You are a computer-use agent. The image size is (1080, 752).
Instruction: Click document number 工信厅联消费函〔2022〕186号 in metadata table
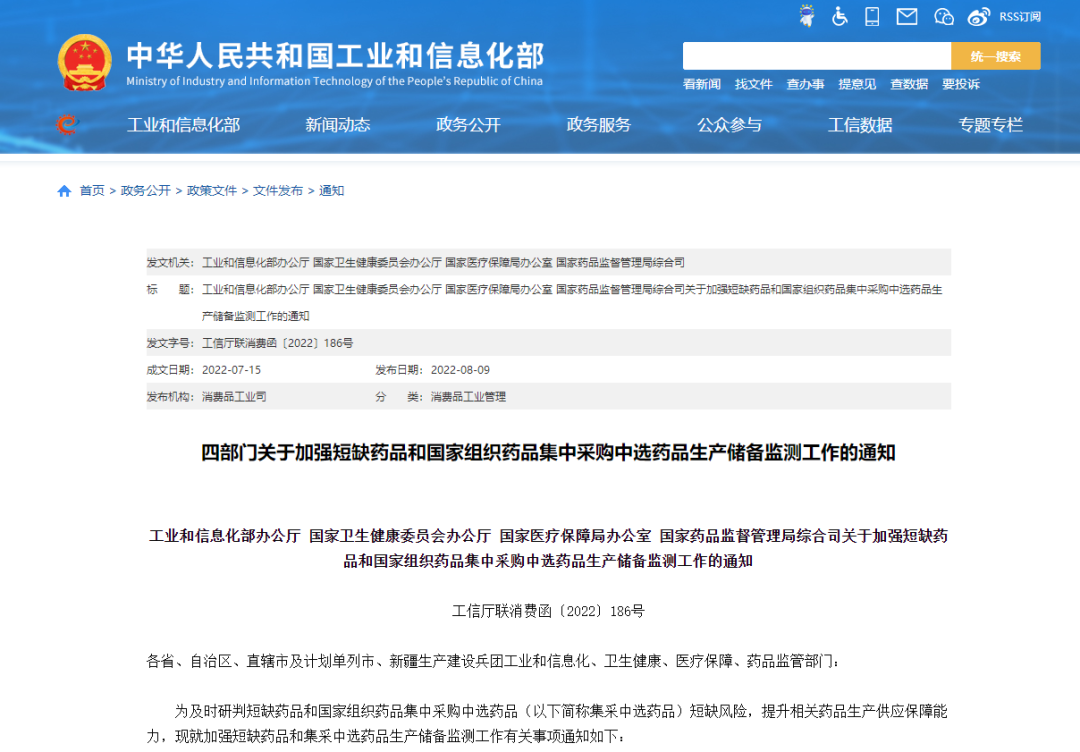[277, 343]
